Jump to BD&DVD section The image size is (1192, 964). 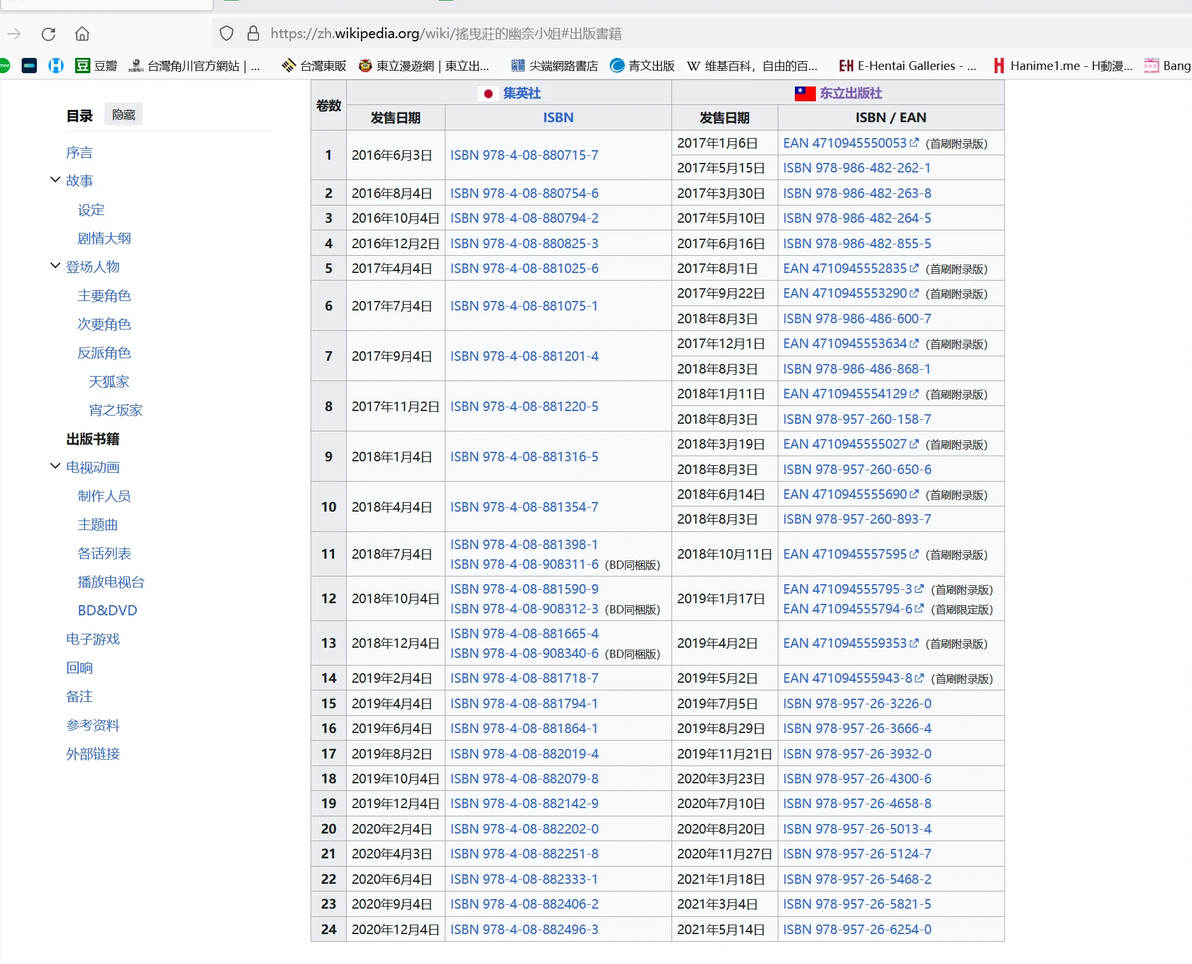pyautogui.click(x=107, y=610)
